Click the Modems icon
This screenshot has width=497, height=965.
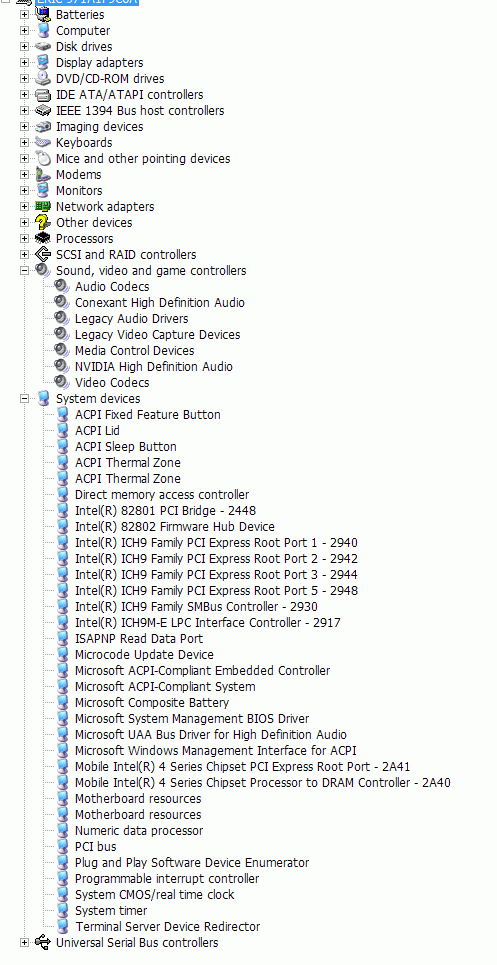point(42,174)
